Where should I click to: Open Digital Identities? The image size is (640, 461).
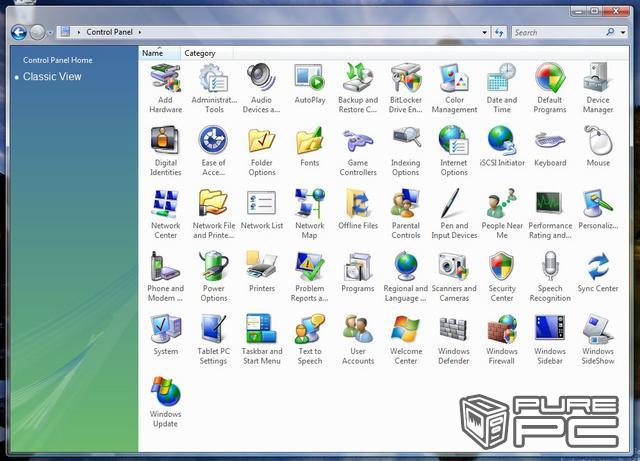[165, 151]
